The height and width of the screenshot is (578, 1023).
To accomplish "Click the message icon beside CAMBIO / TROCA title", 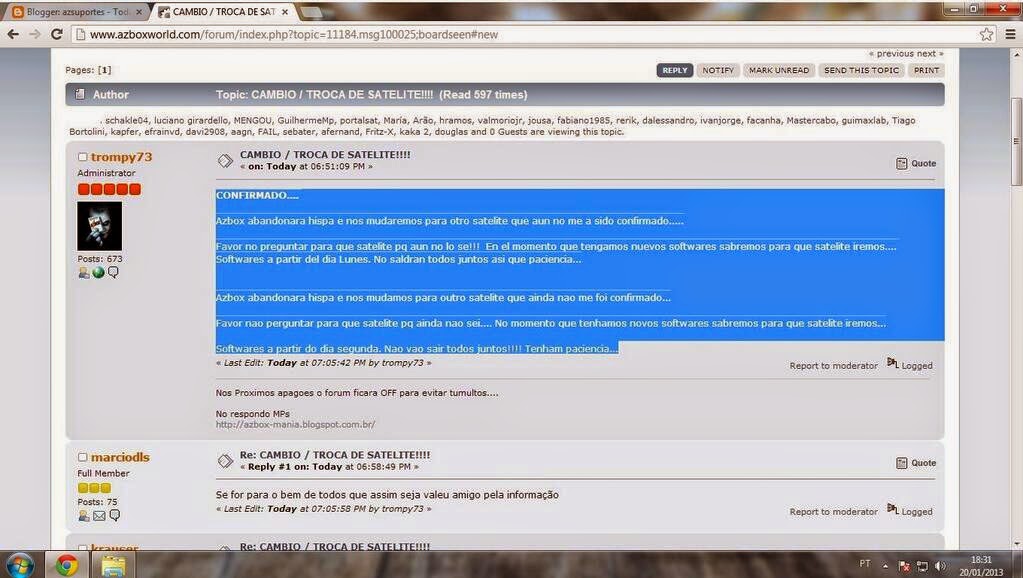I will (225, 160).
